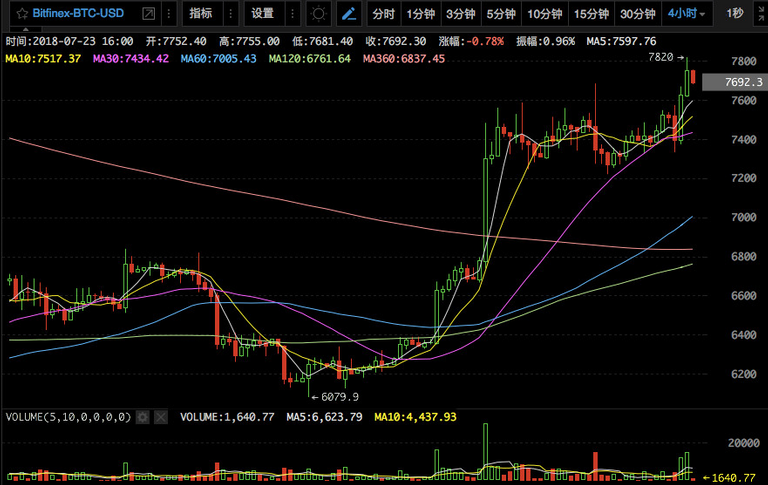768x485 pixels.
Task: Click the 指标 indicators button
Action: (201, 13)
